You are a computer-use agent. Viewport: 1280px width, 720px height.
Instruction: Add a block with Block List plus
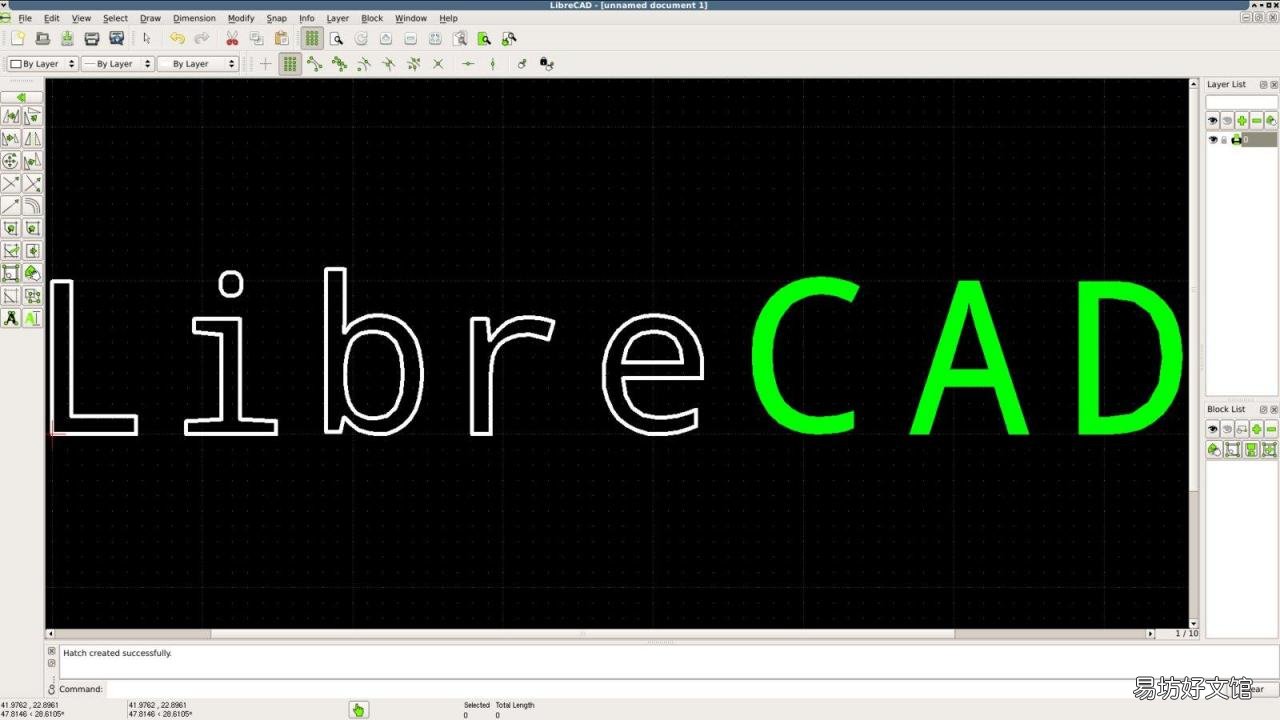coord(1257,429)
